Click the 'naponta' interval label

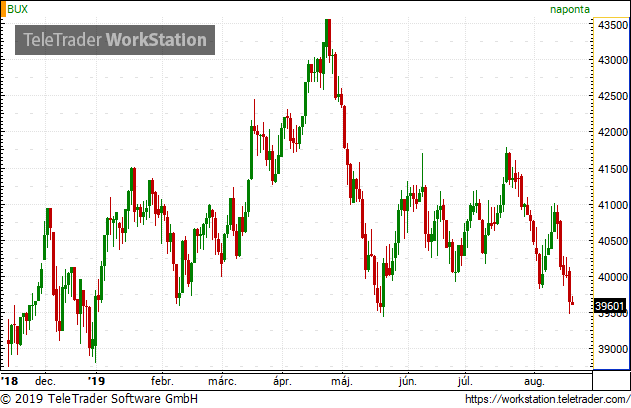coord(570,10)
